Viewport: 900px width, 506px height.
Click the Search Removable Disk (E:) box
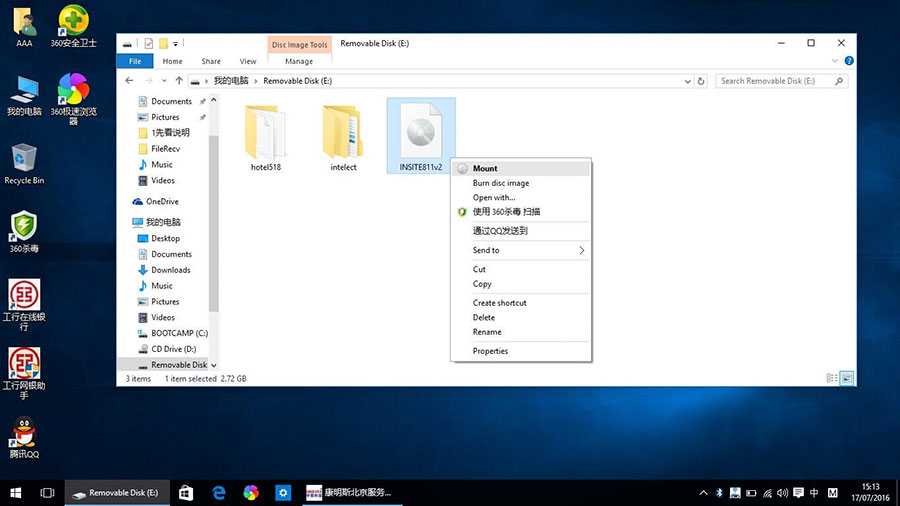pyautogui.click(x=781, y=81)
